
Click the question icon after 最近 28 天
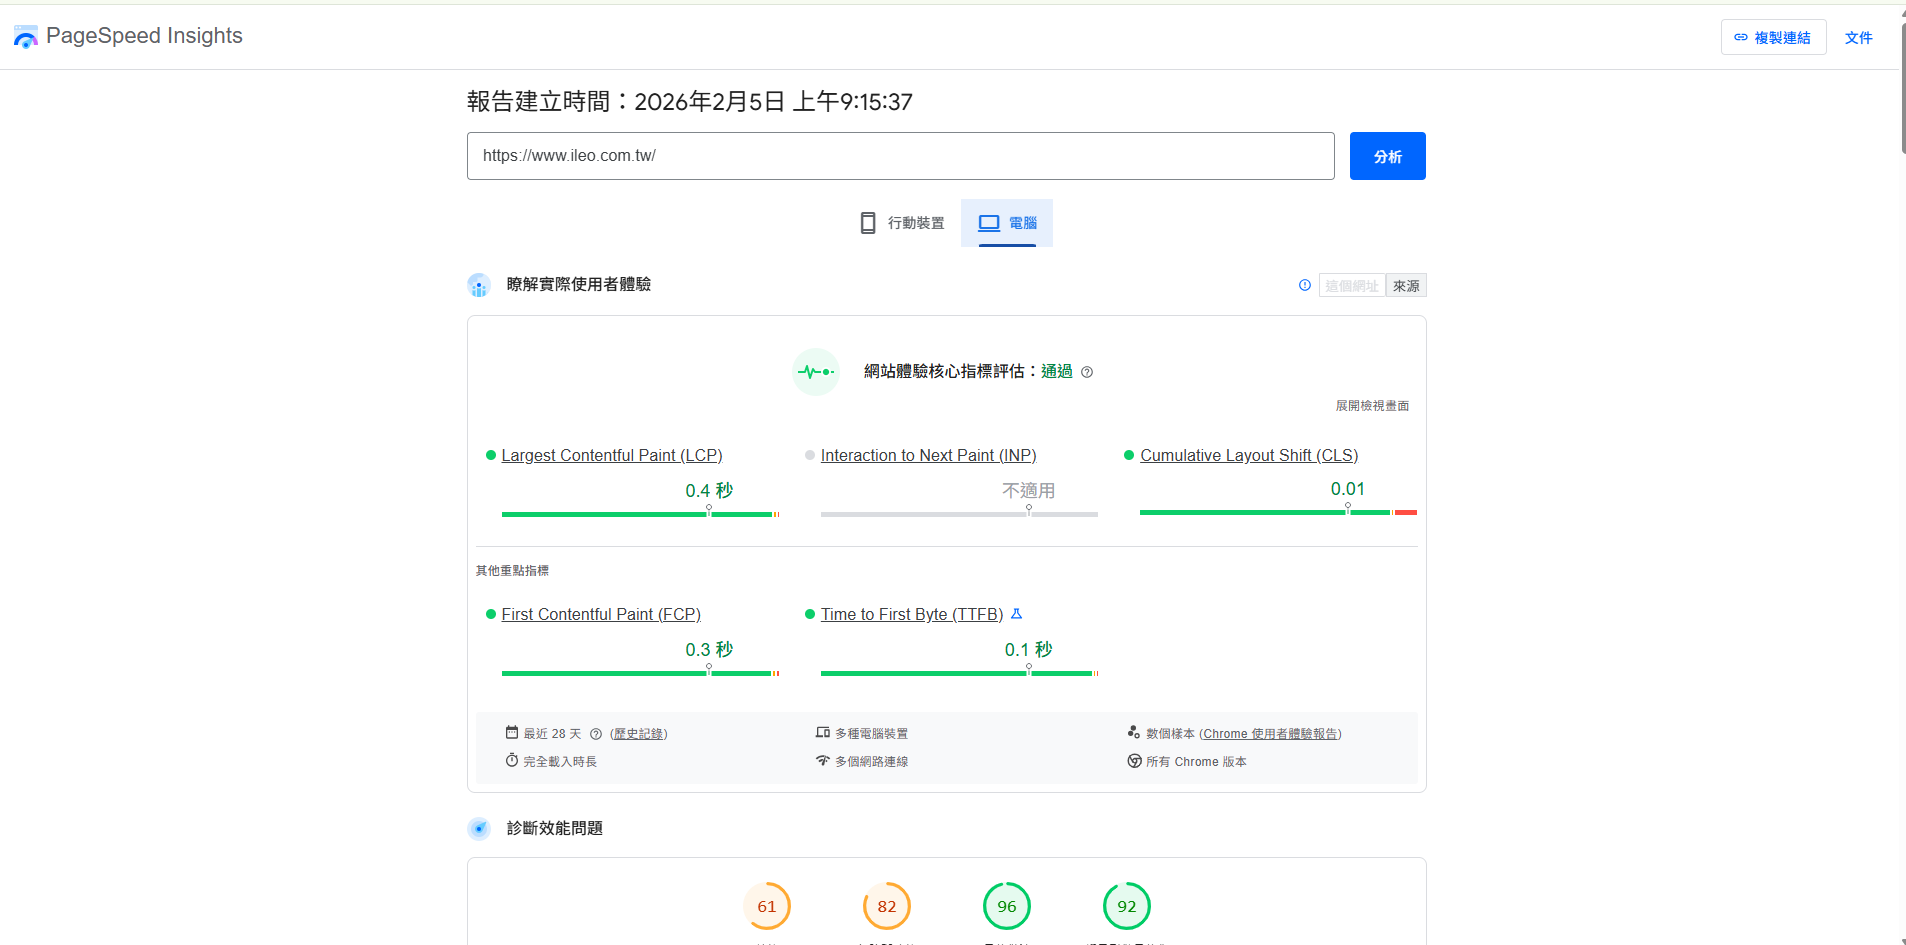tap(596, 733)
